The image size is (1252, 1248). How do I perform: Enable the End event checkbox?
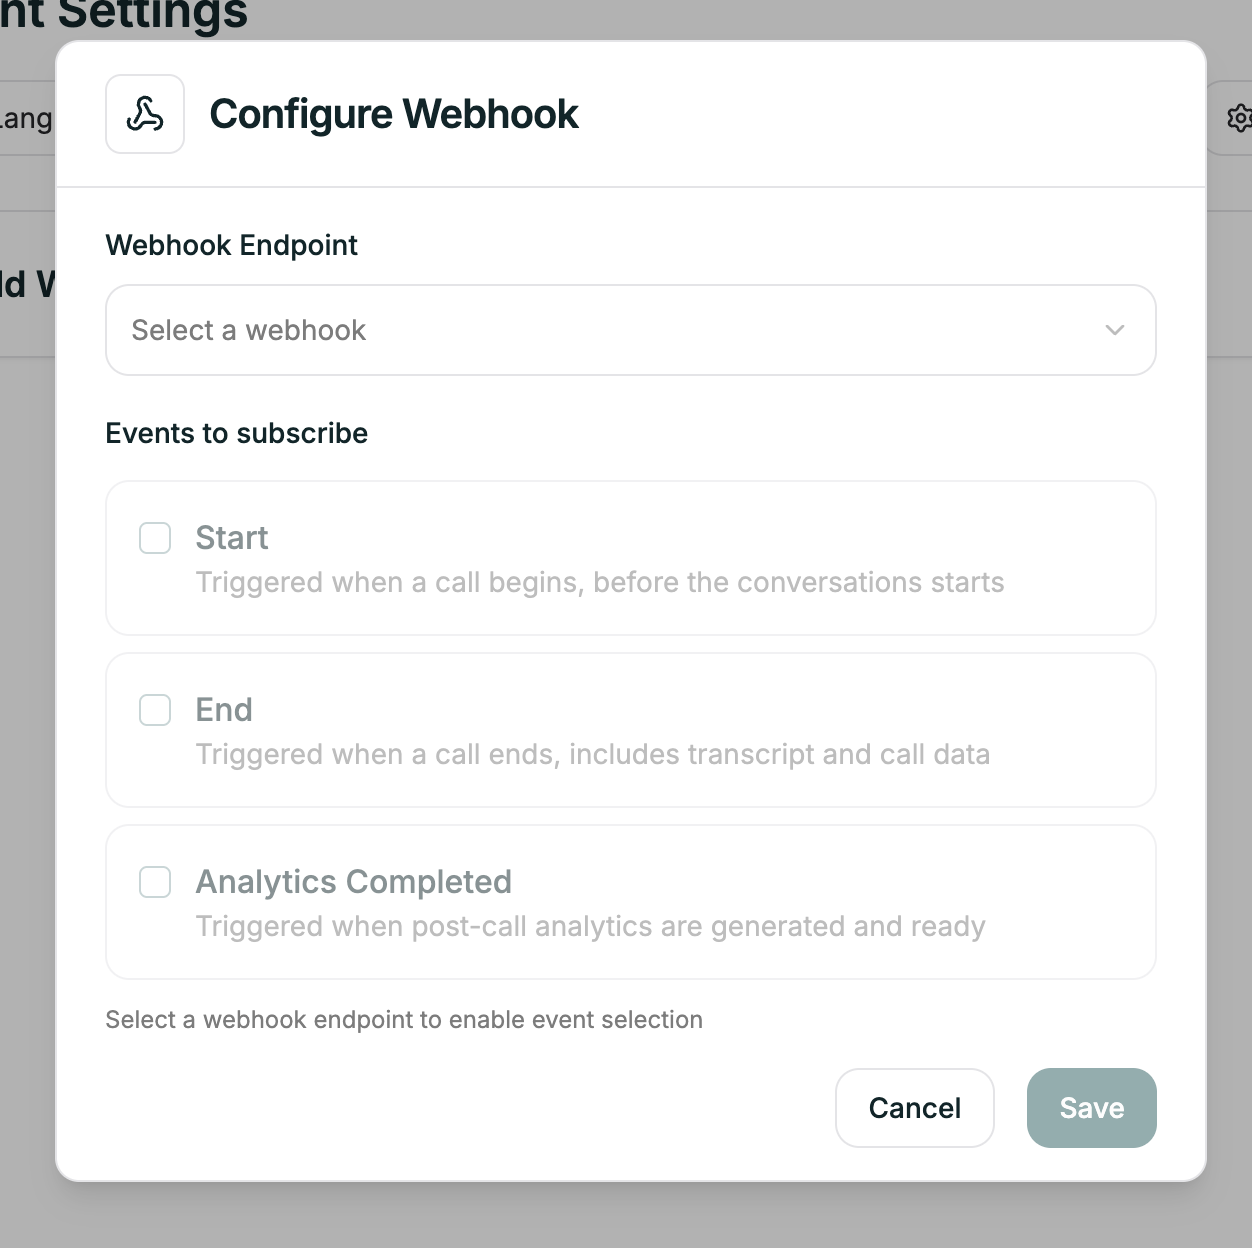(155, 710)
